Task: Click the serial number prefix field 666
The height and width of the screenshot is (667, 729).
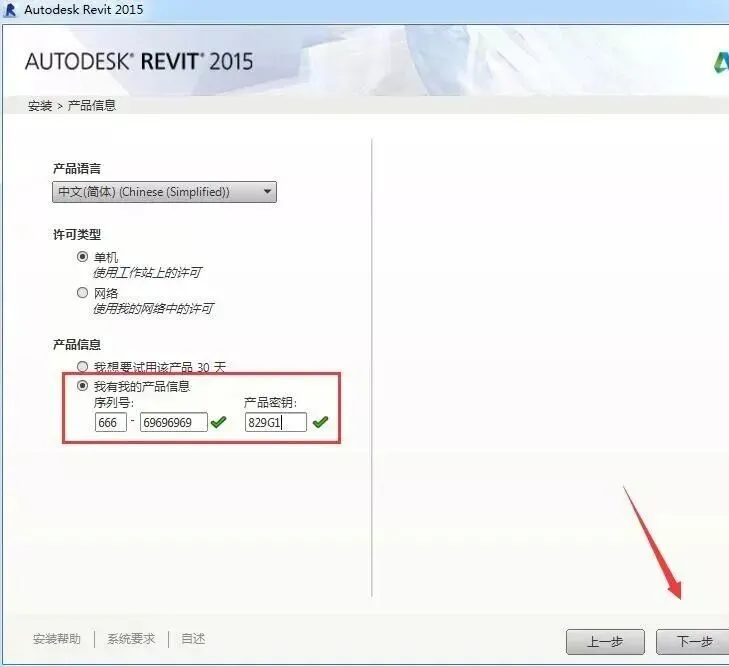Action: (111, 422)
